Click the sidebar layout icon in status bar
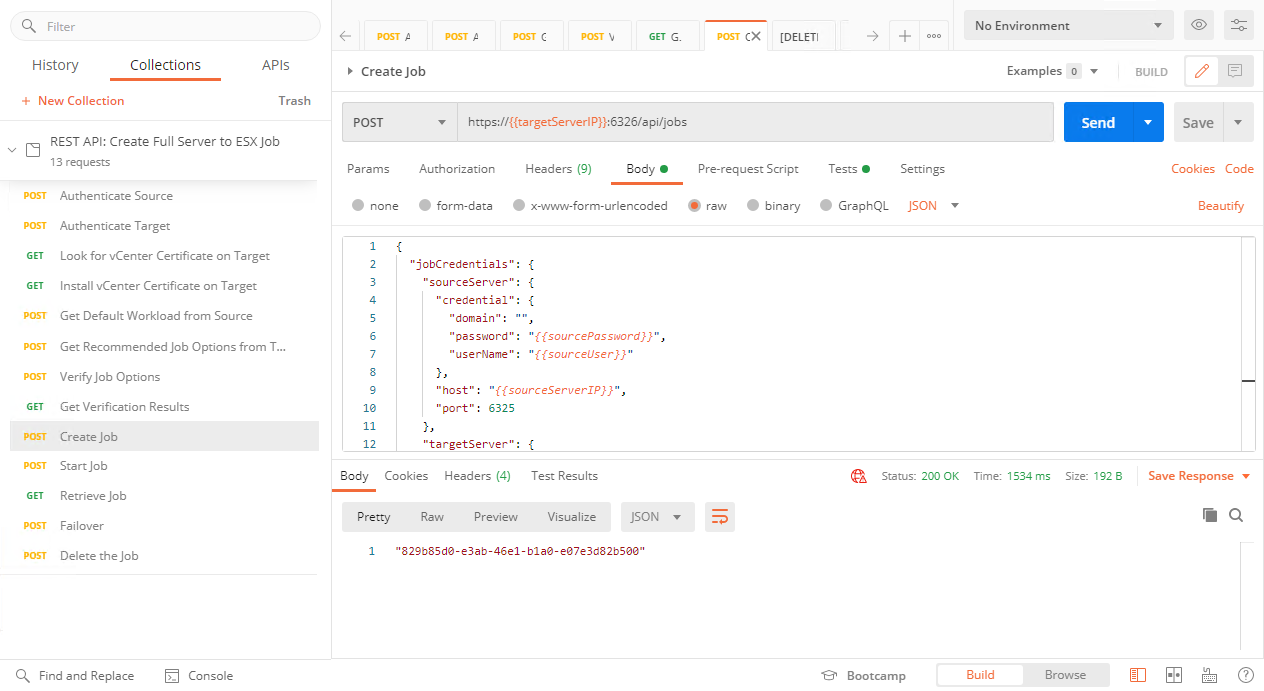This screenshot has height=691, width=1264. click(1138, 675)
